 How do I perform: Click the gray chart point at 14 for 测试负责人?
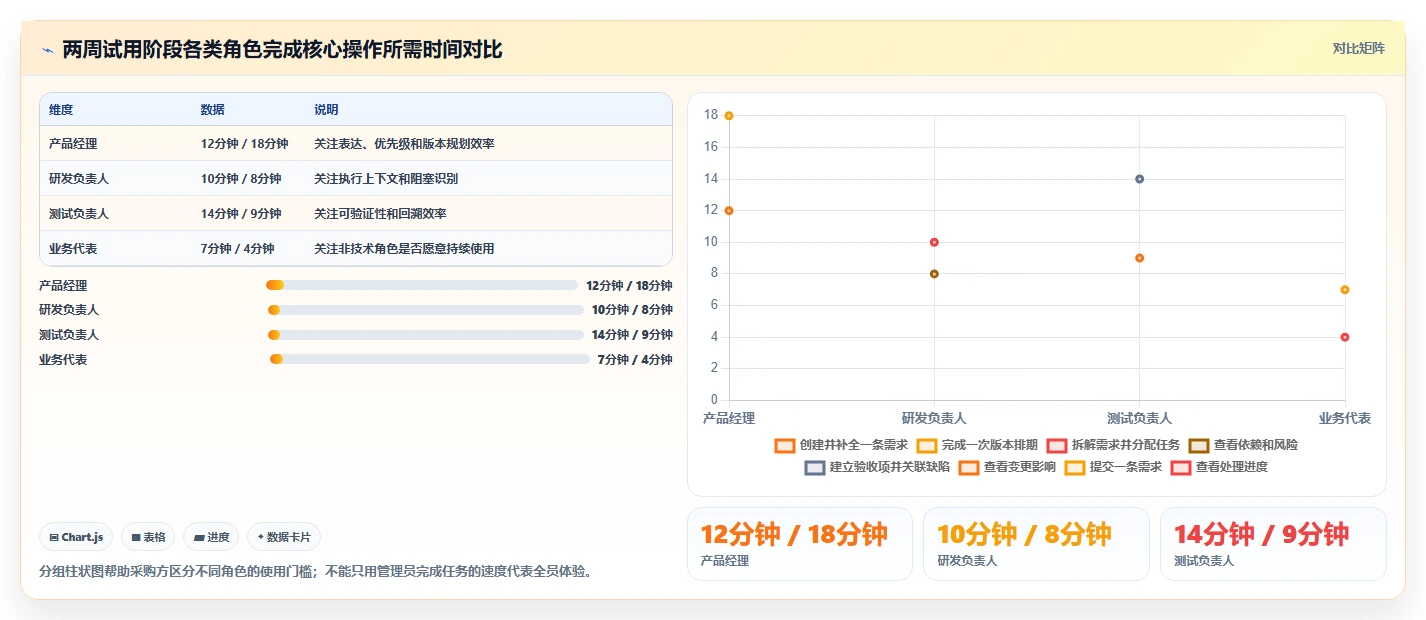click(1139, 179)
